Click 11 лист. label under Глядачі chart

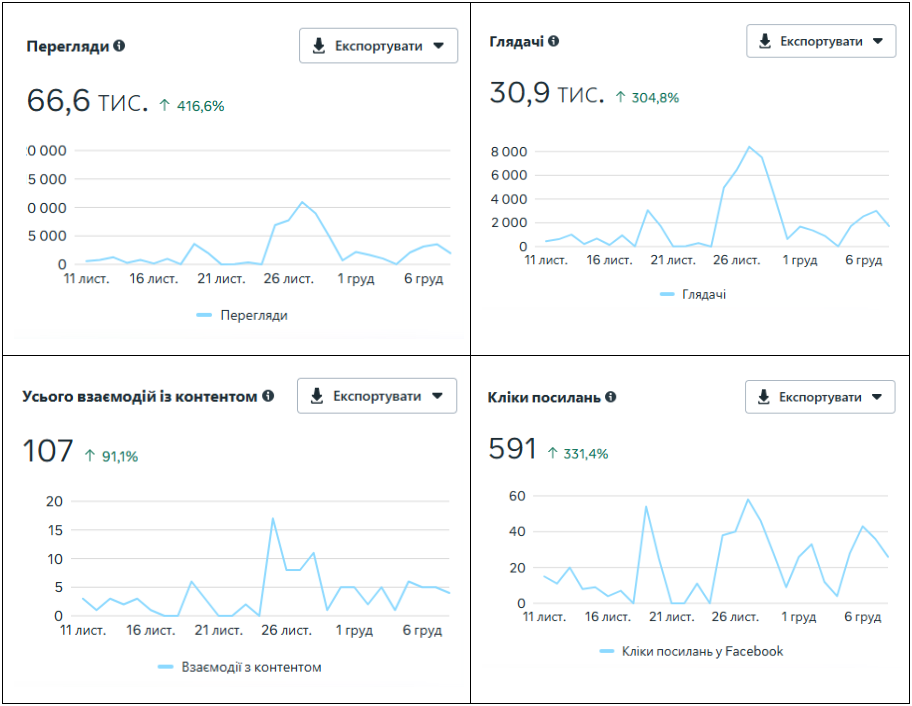[546, 260]
